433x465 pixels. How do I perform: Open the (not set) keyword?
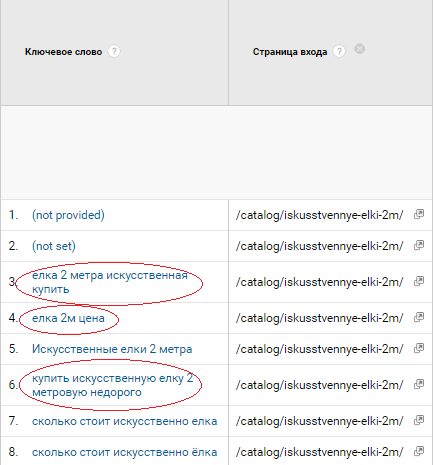click(54, 246)
